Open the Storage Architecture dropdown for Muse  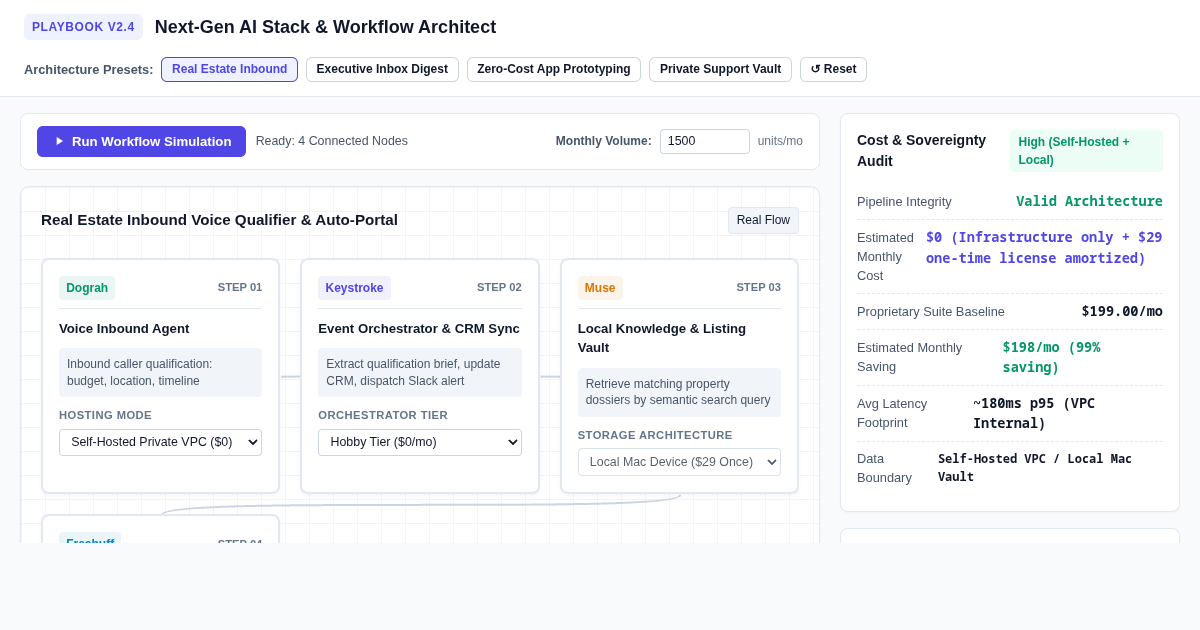(679, 462)
